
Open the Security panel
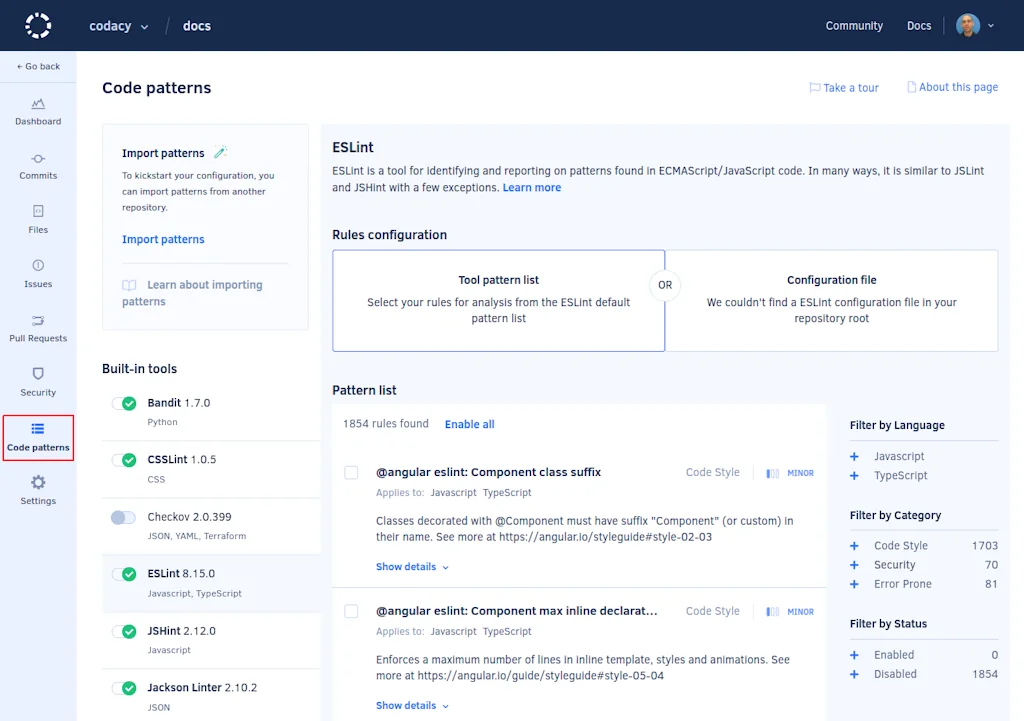(37, 382)
